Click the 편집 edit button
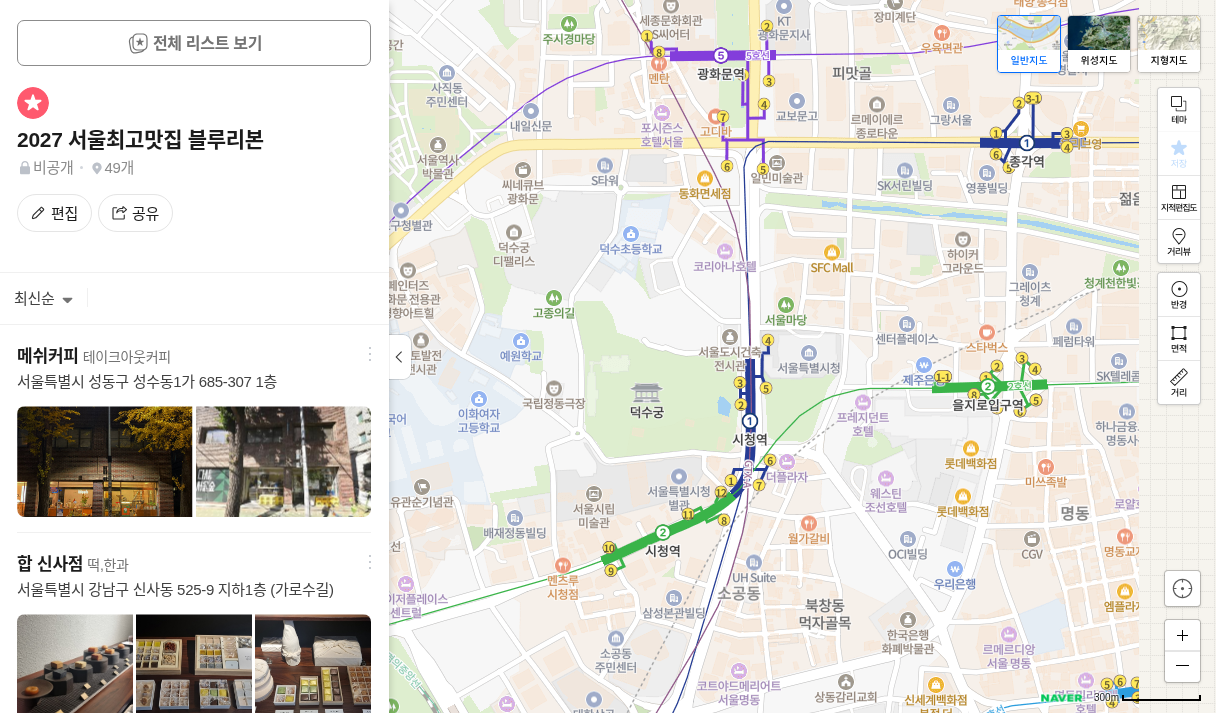1216x713 pixels. click(54, 213)
